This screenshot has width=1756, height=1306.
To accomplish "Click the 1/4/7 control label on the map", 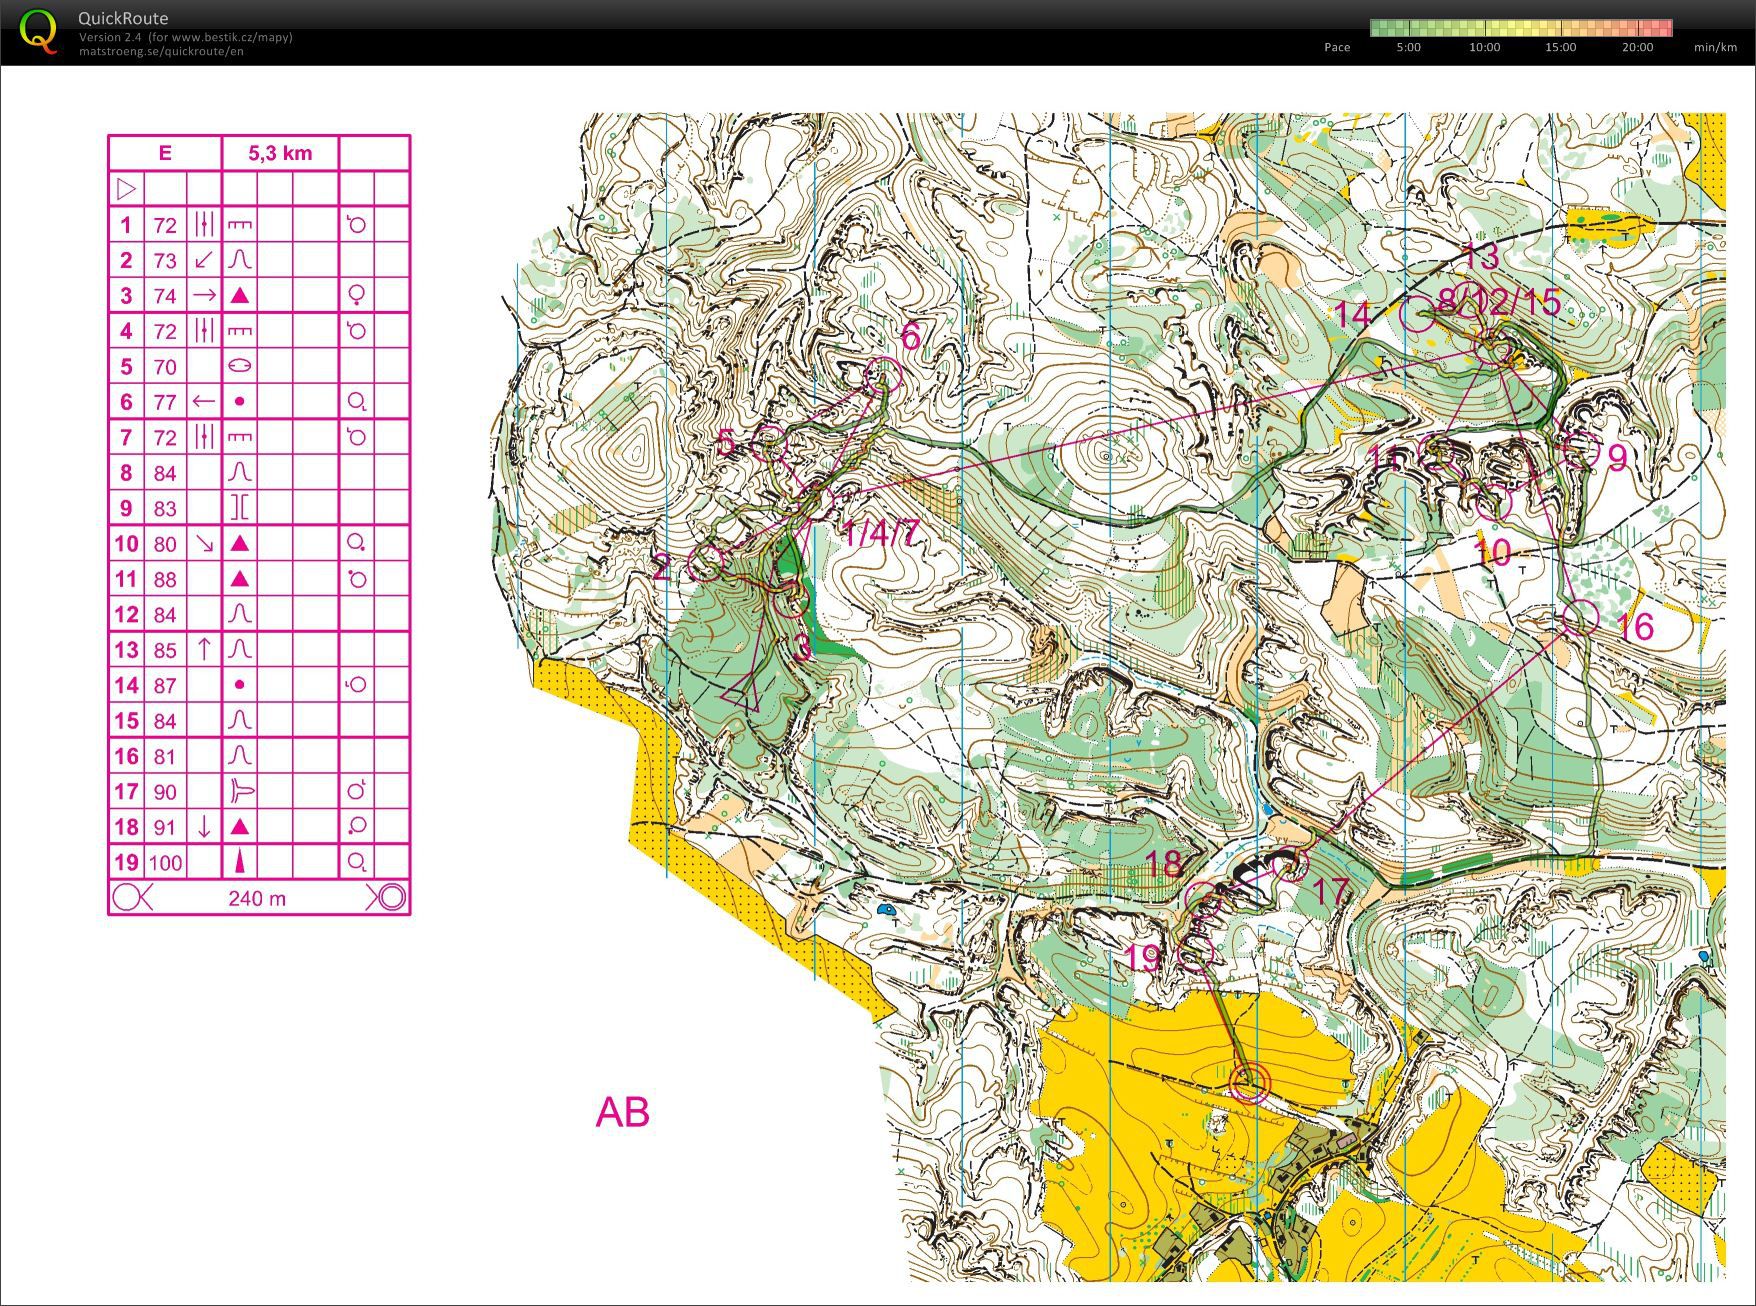I will [879, 532].
